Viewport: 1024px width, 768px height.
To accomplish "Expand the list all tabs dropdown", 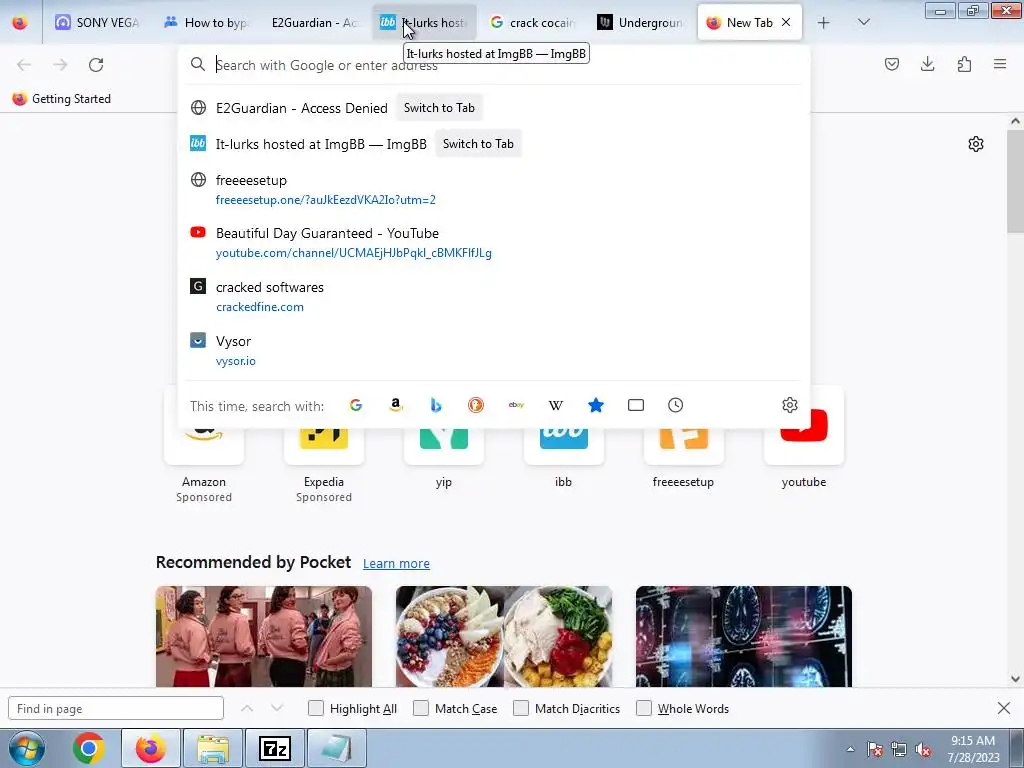I will (863, 22).
